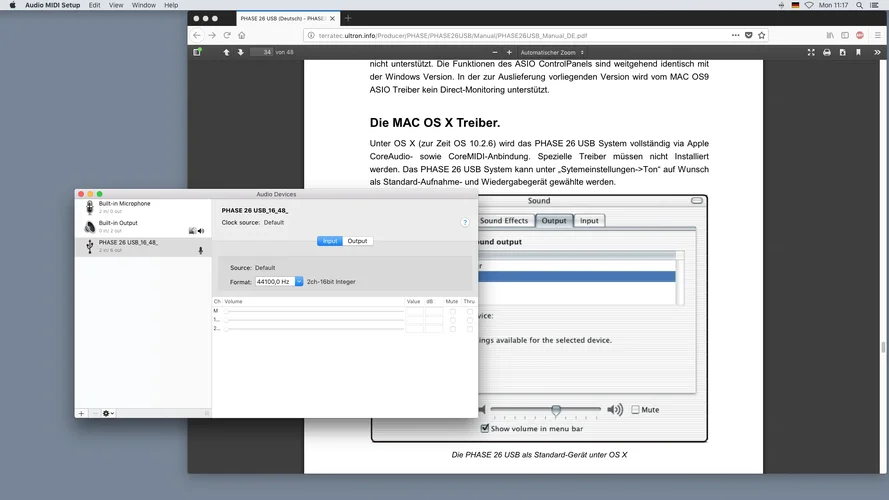Toggle Firefox sidebar icon
The width and height of the screenshot is (889, 500).
pos(845,35)
